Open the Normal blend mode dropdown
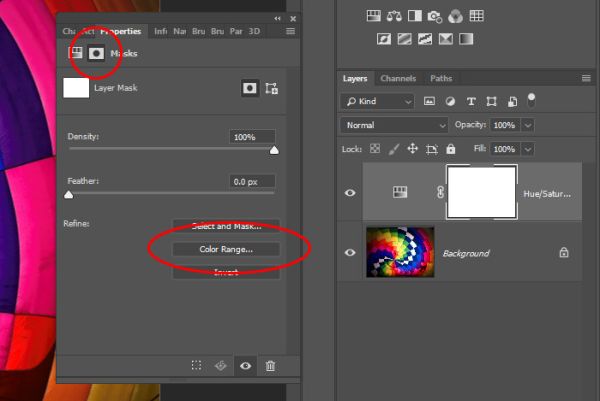 pyautogui.click(x=394, y=125)
